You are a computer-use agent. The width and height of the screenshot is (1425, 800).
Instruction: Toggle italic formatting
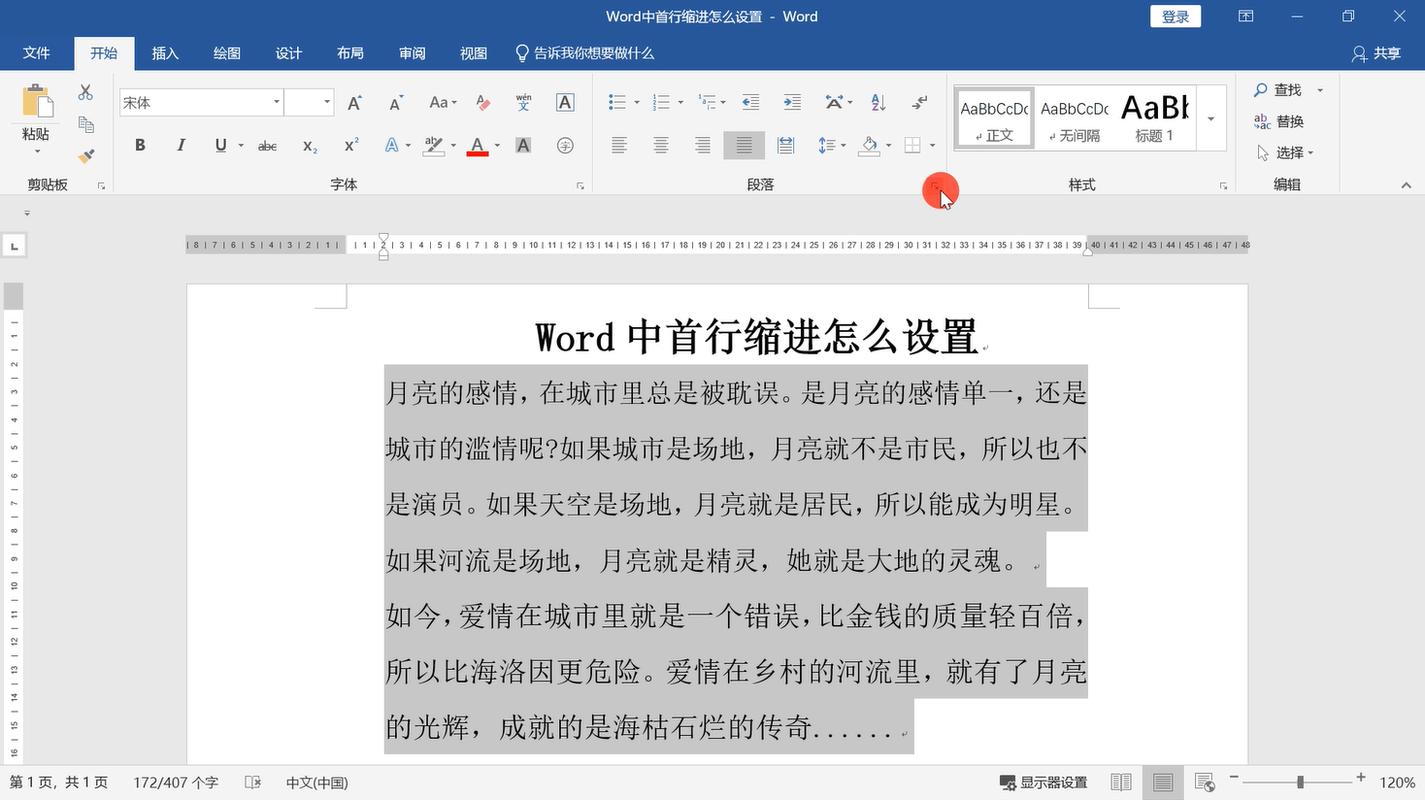pos(181,146)
